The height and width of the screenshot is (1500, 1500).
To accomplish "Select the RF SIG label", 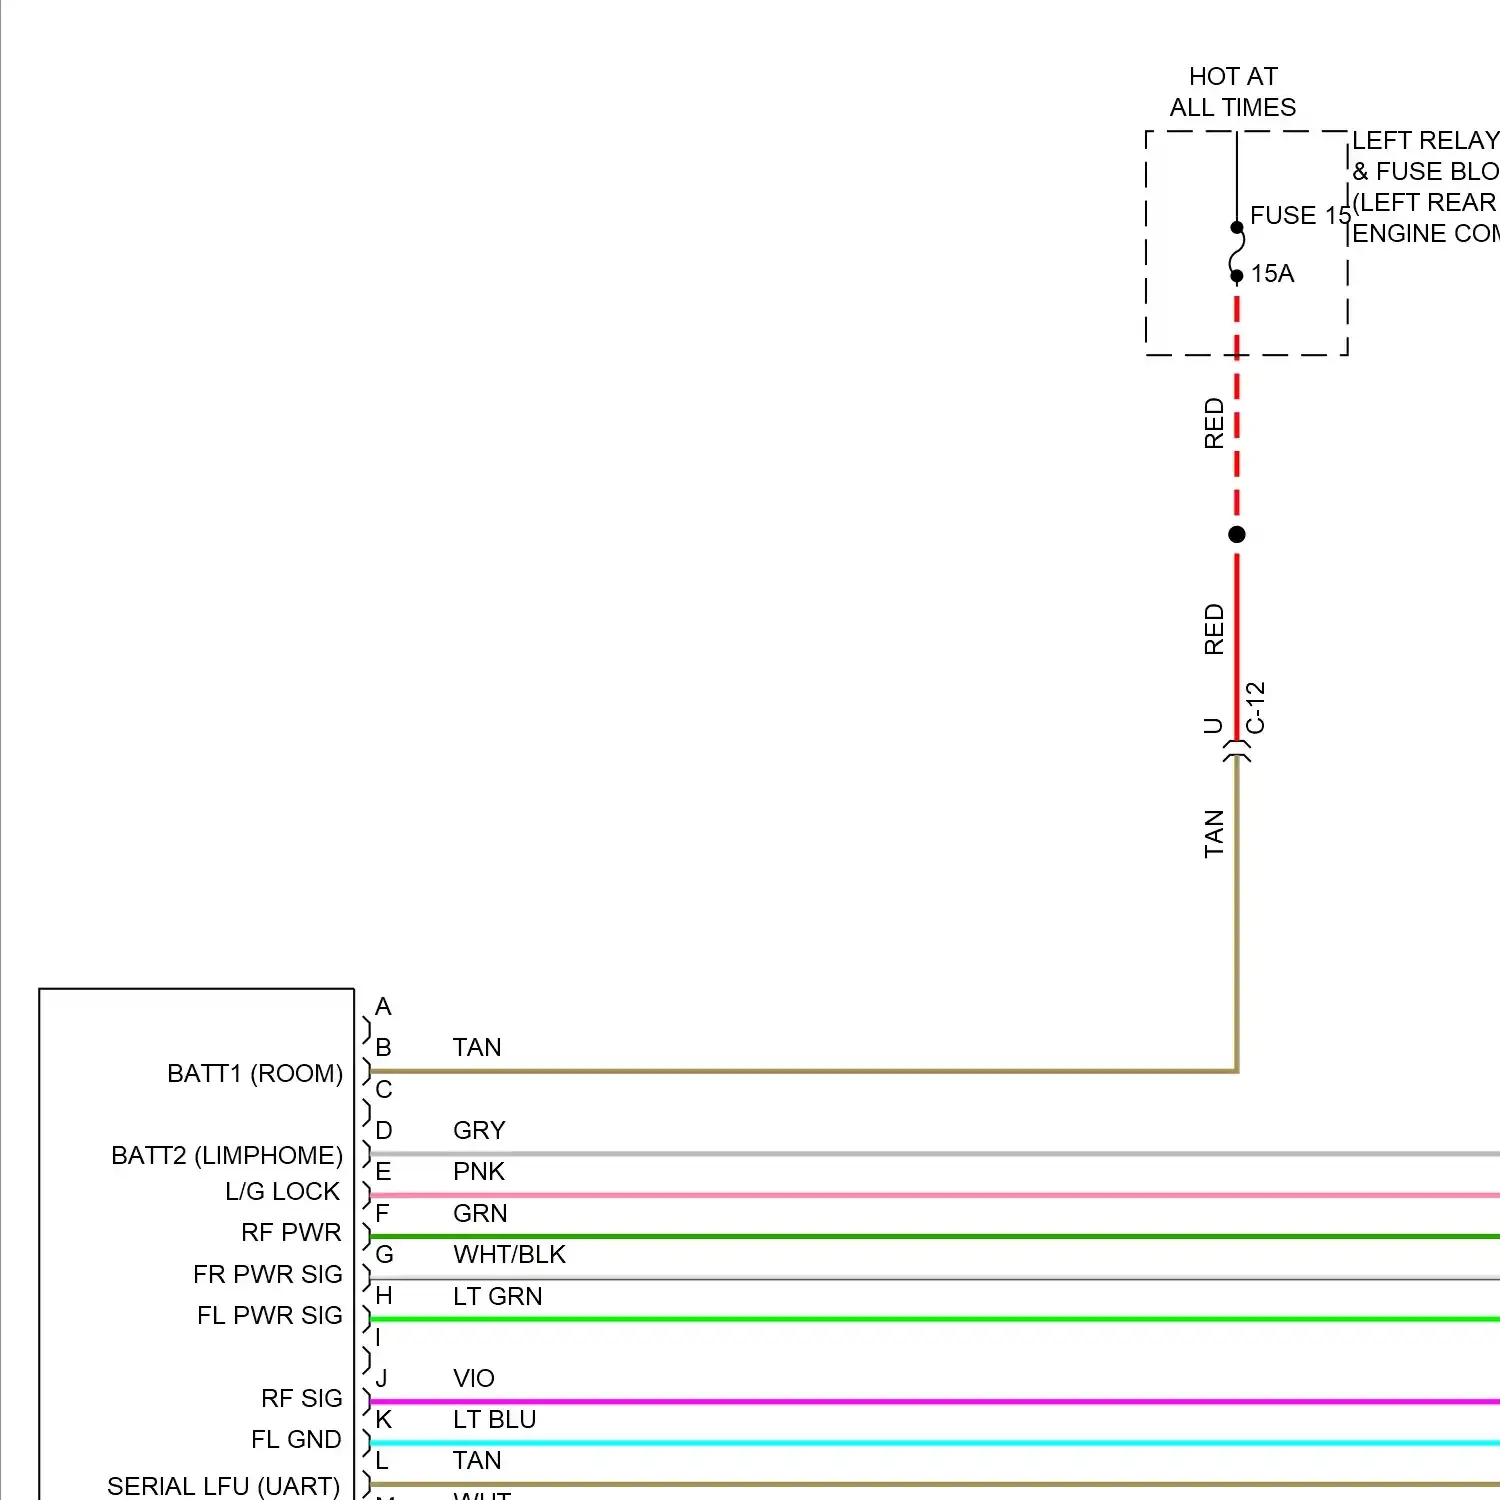I will pos(302,1398).
